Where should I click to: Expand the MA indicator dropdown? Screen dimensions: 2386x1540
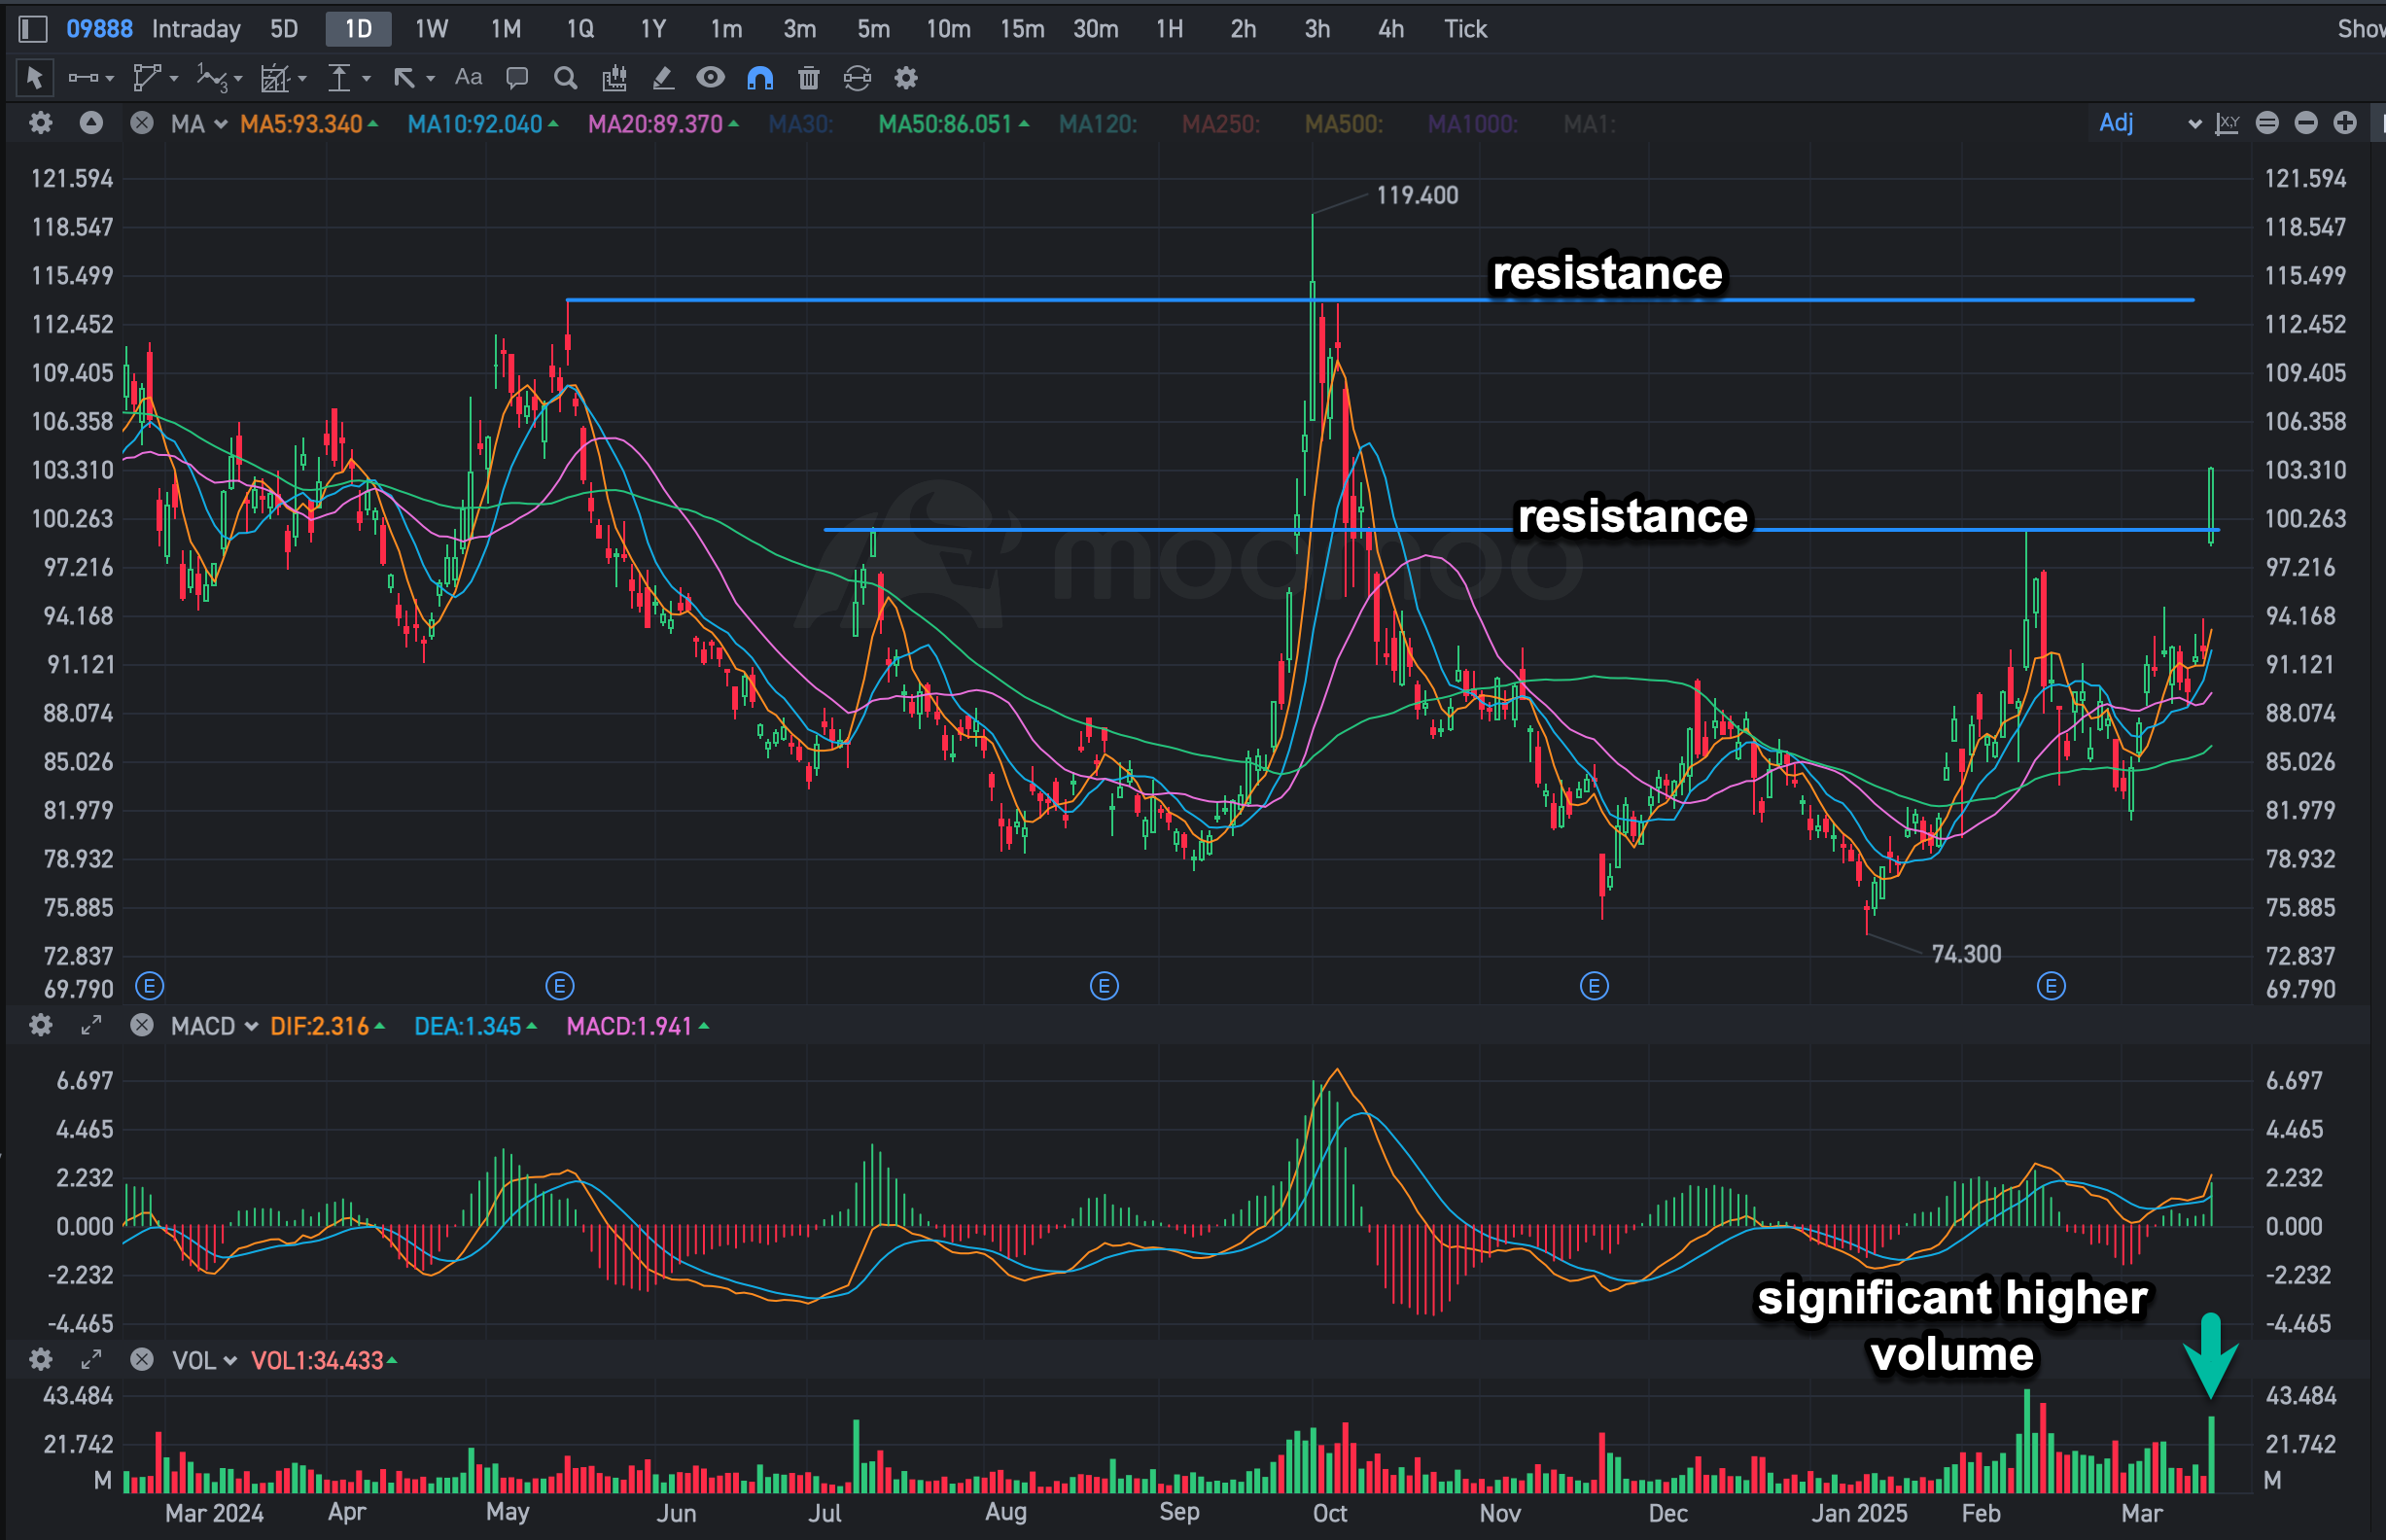click(x=220, y=124)
